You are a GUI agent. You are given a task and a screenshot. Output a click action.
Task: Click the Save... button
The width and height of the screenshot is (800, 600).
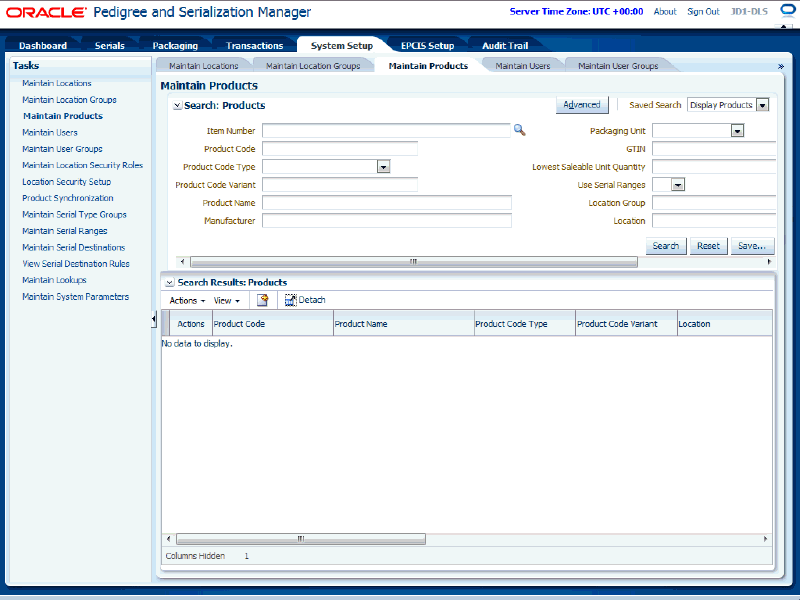(x=752, y=246)
